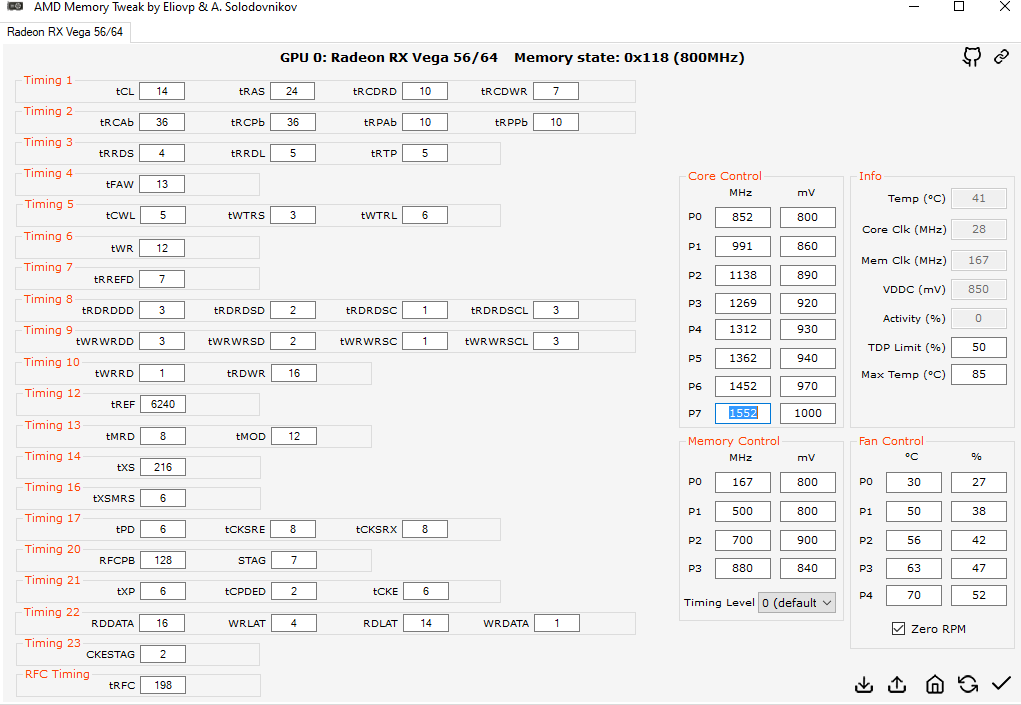Image resolution: width=1021 pixels, height=705 pixels.
Task: Click the tCL value field
Action: [162, 91]
